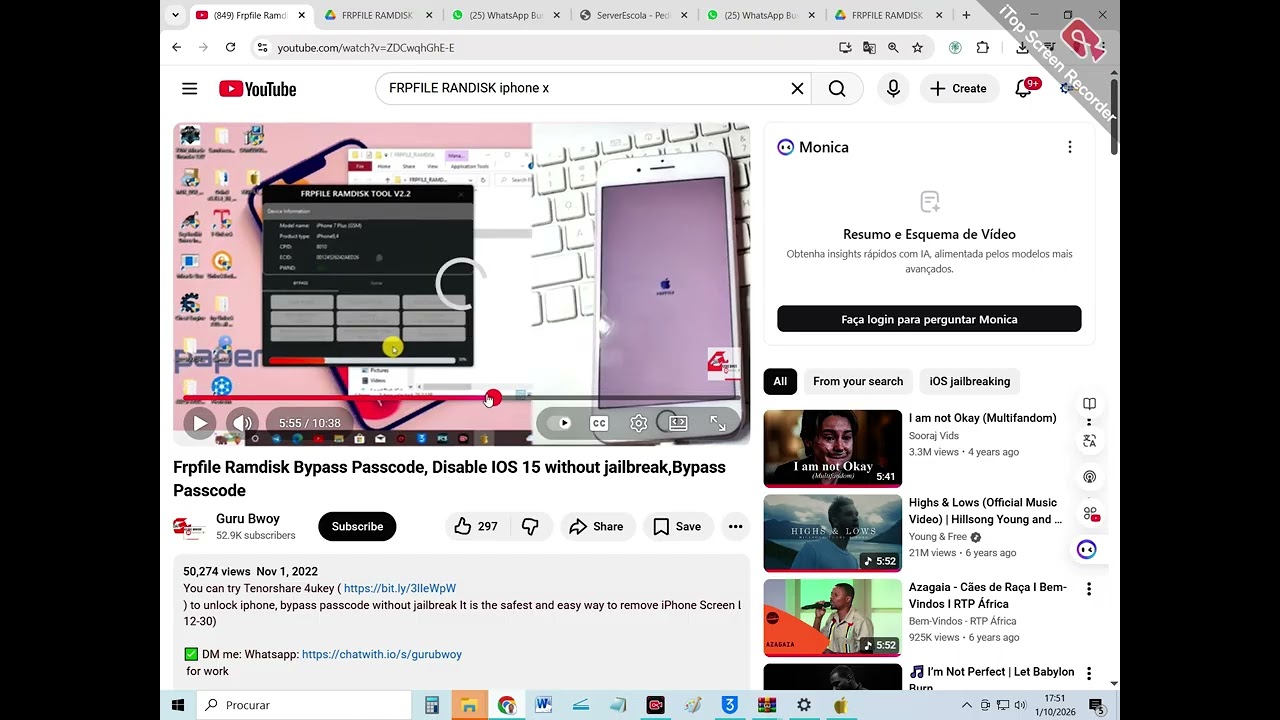Open Calculator from the taskbar
Screen dimensions: 1280x720
(x=432, y=705)
